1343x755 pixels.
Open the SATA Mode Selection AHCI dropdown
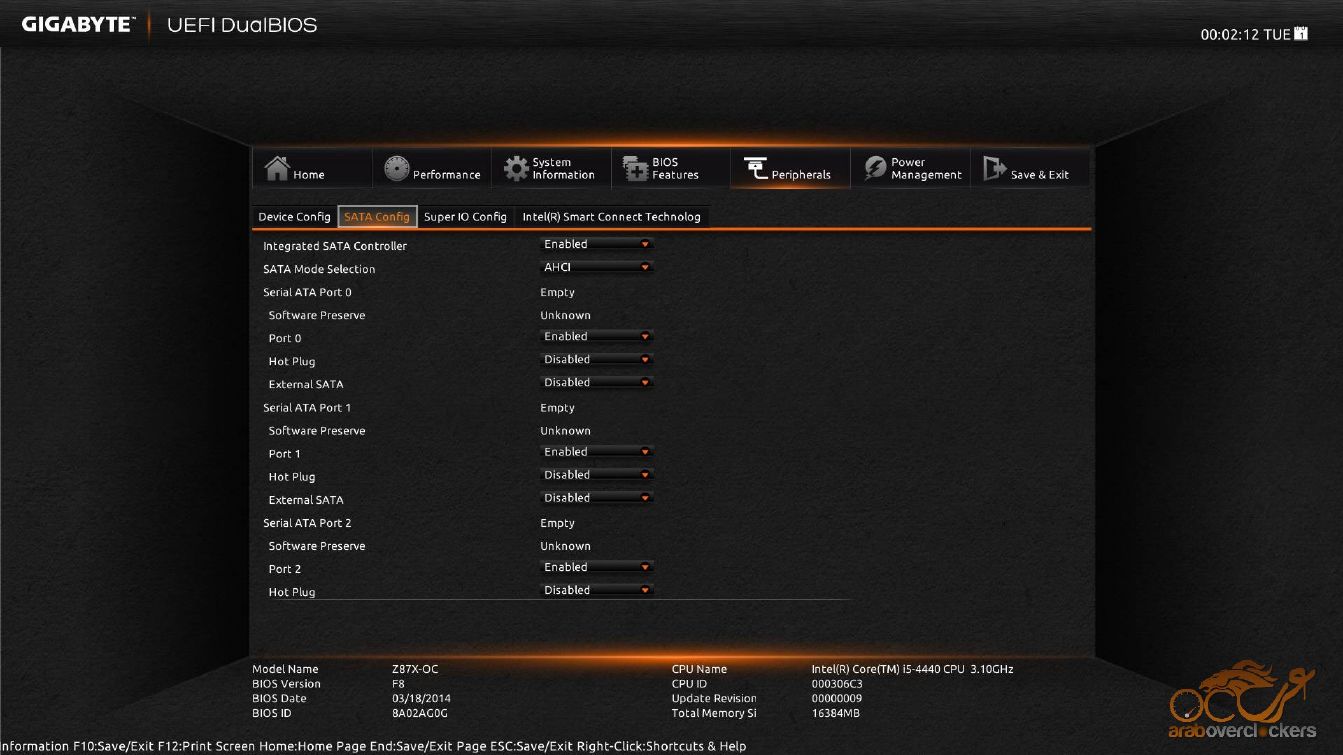click(x=597, y=267)
